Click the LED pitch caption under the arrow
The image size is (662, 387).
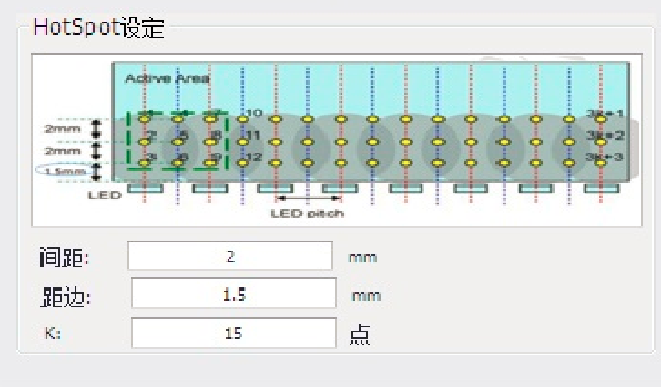point(307,214)
